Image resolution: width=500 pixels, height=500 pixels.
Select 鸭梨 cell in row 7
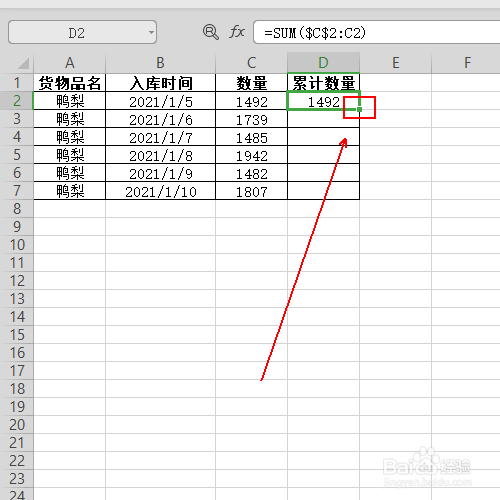(x=70, y=191)
